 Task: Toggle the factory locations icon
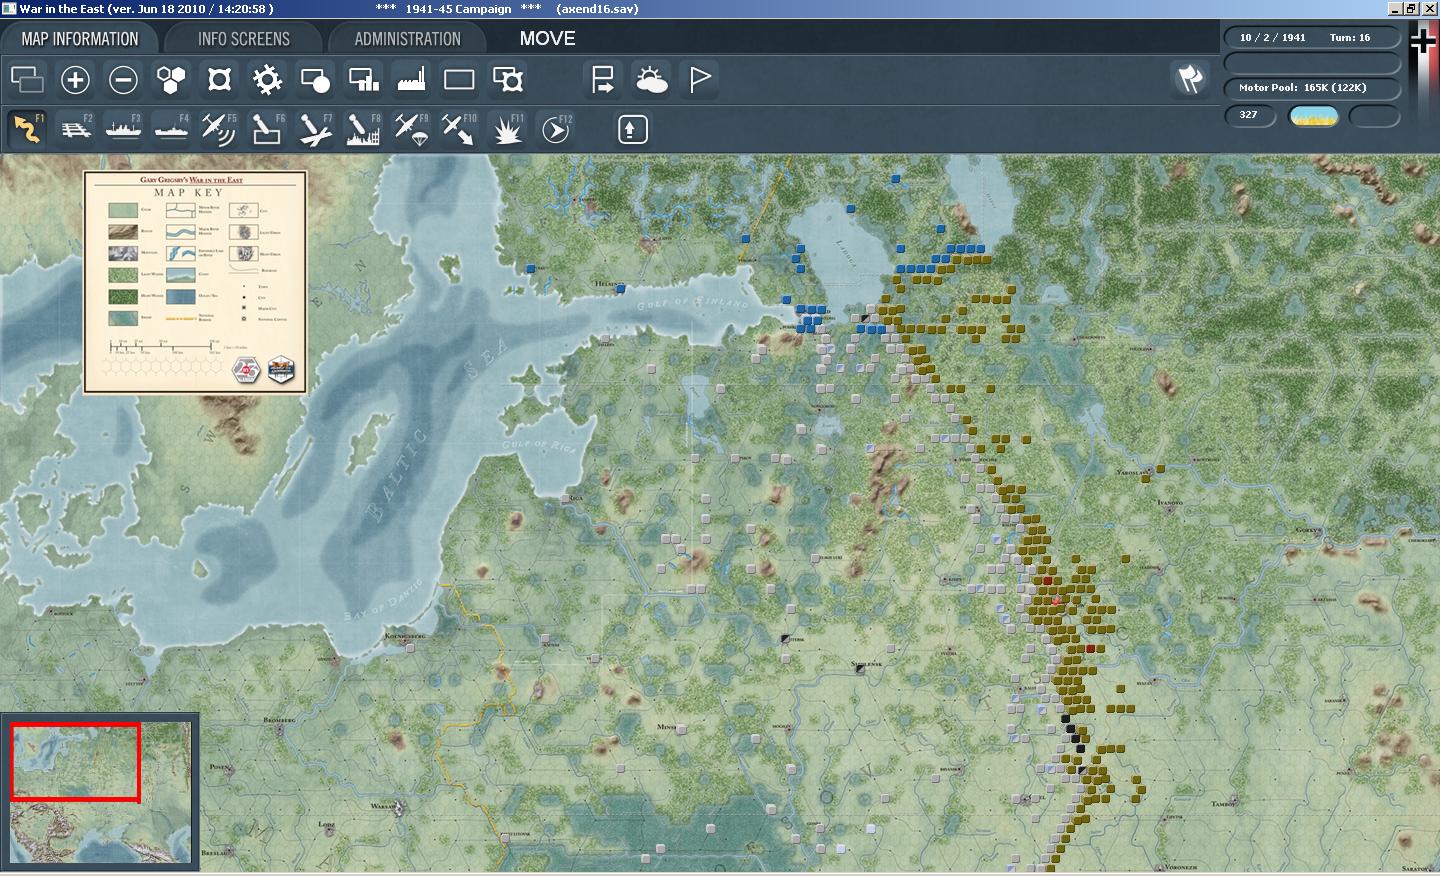[x=411, y=80]
